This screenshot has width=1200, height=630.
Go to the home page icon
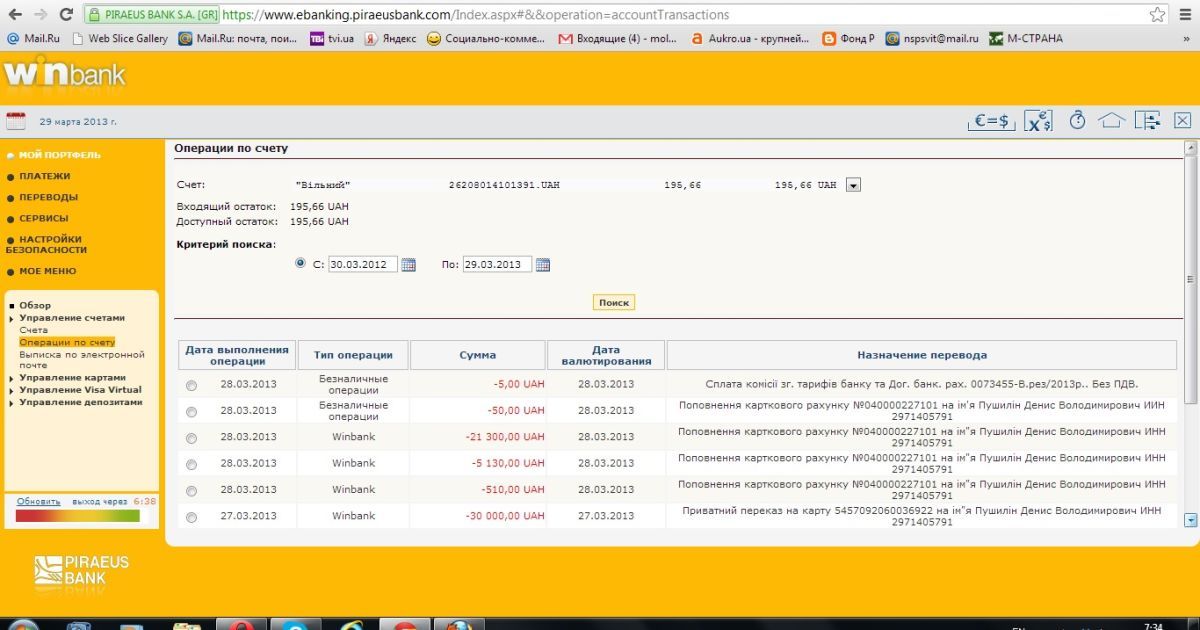click(x=1111, y=121)
